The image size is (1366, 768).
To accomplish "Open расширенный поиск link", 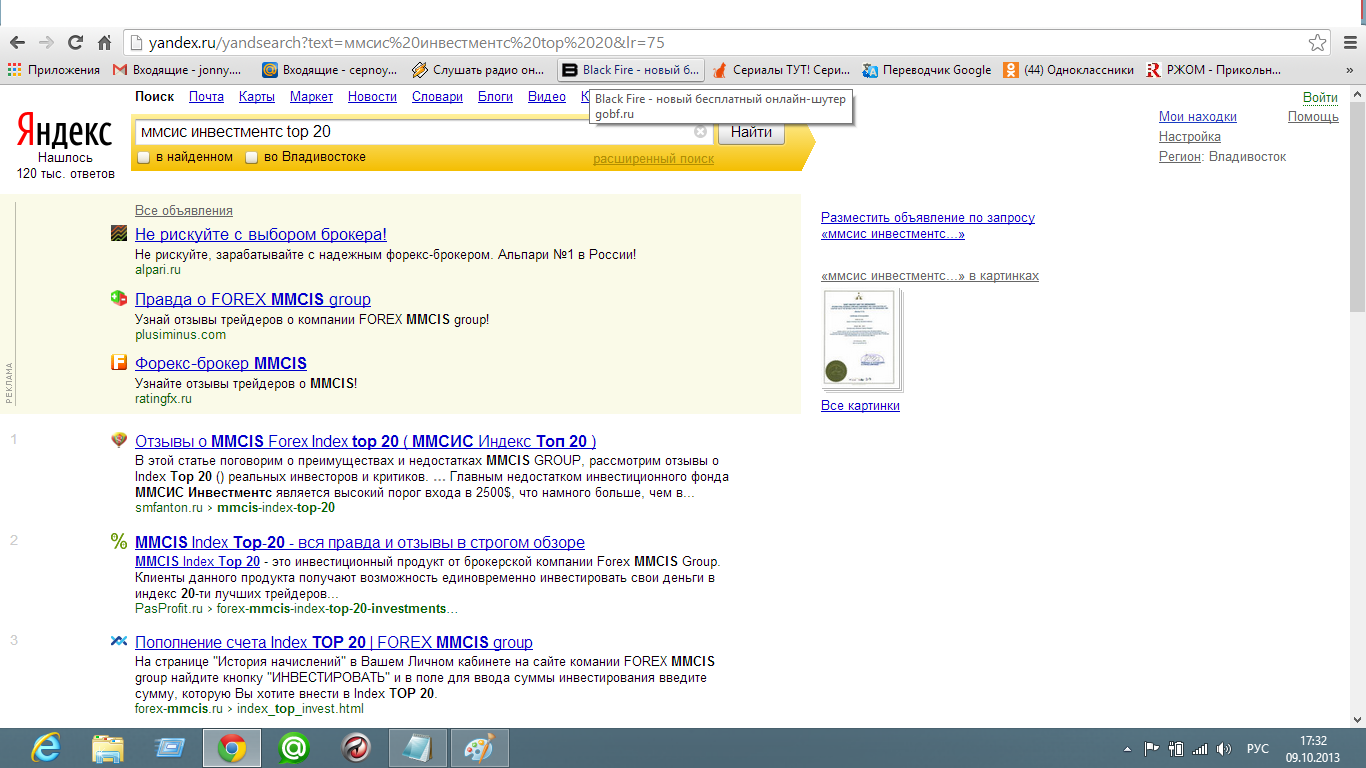I will click(653, 159).
